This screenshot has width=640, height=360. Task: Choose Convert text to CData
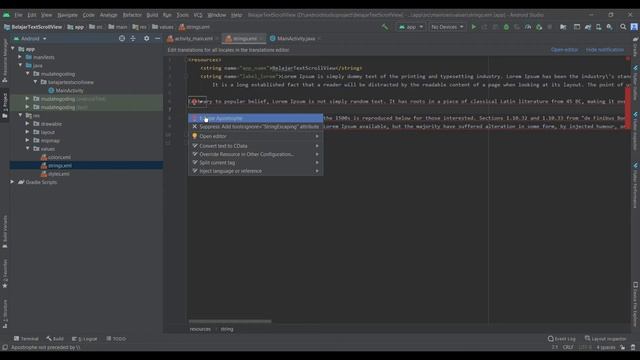[x=256, y=146]
